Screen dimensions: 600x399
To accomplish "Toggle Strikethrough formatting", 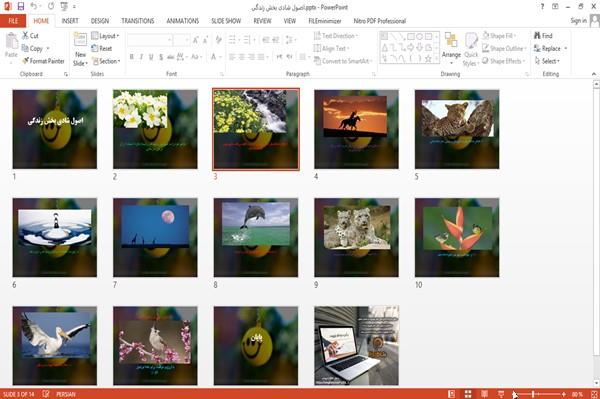I will click(171, 57).
